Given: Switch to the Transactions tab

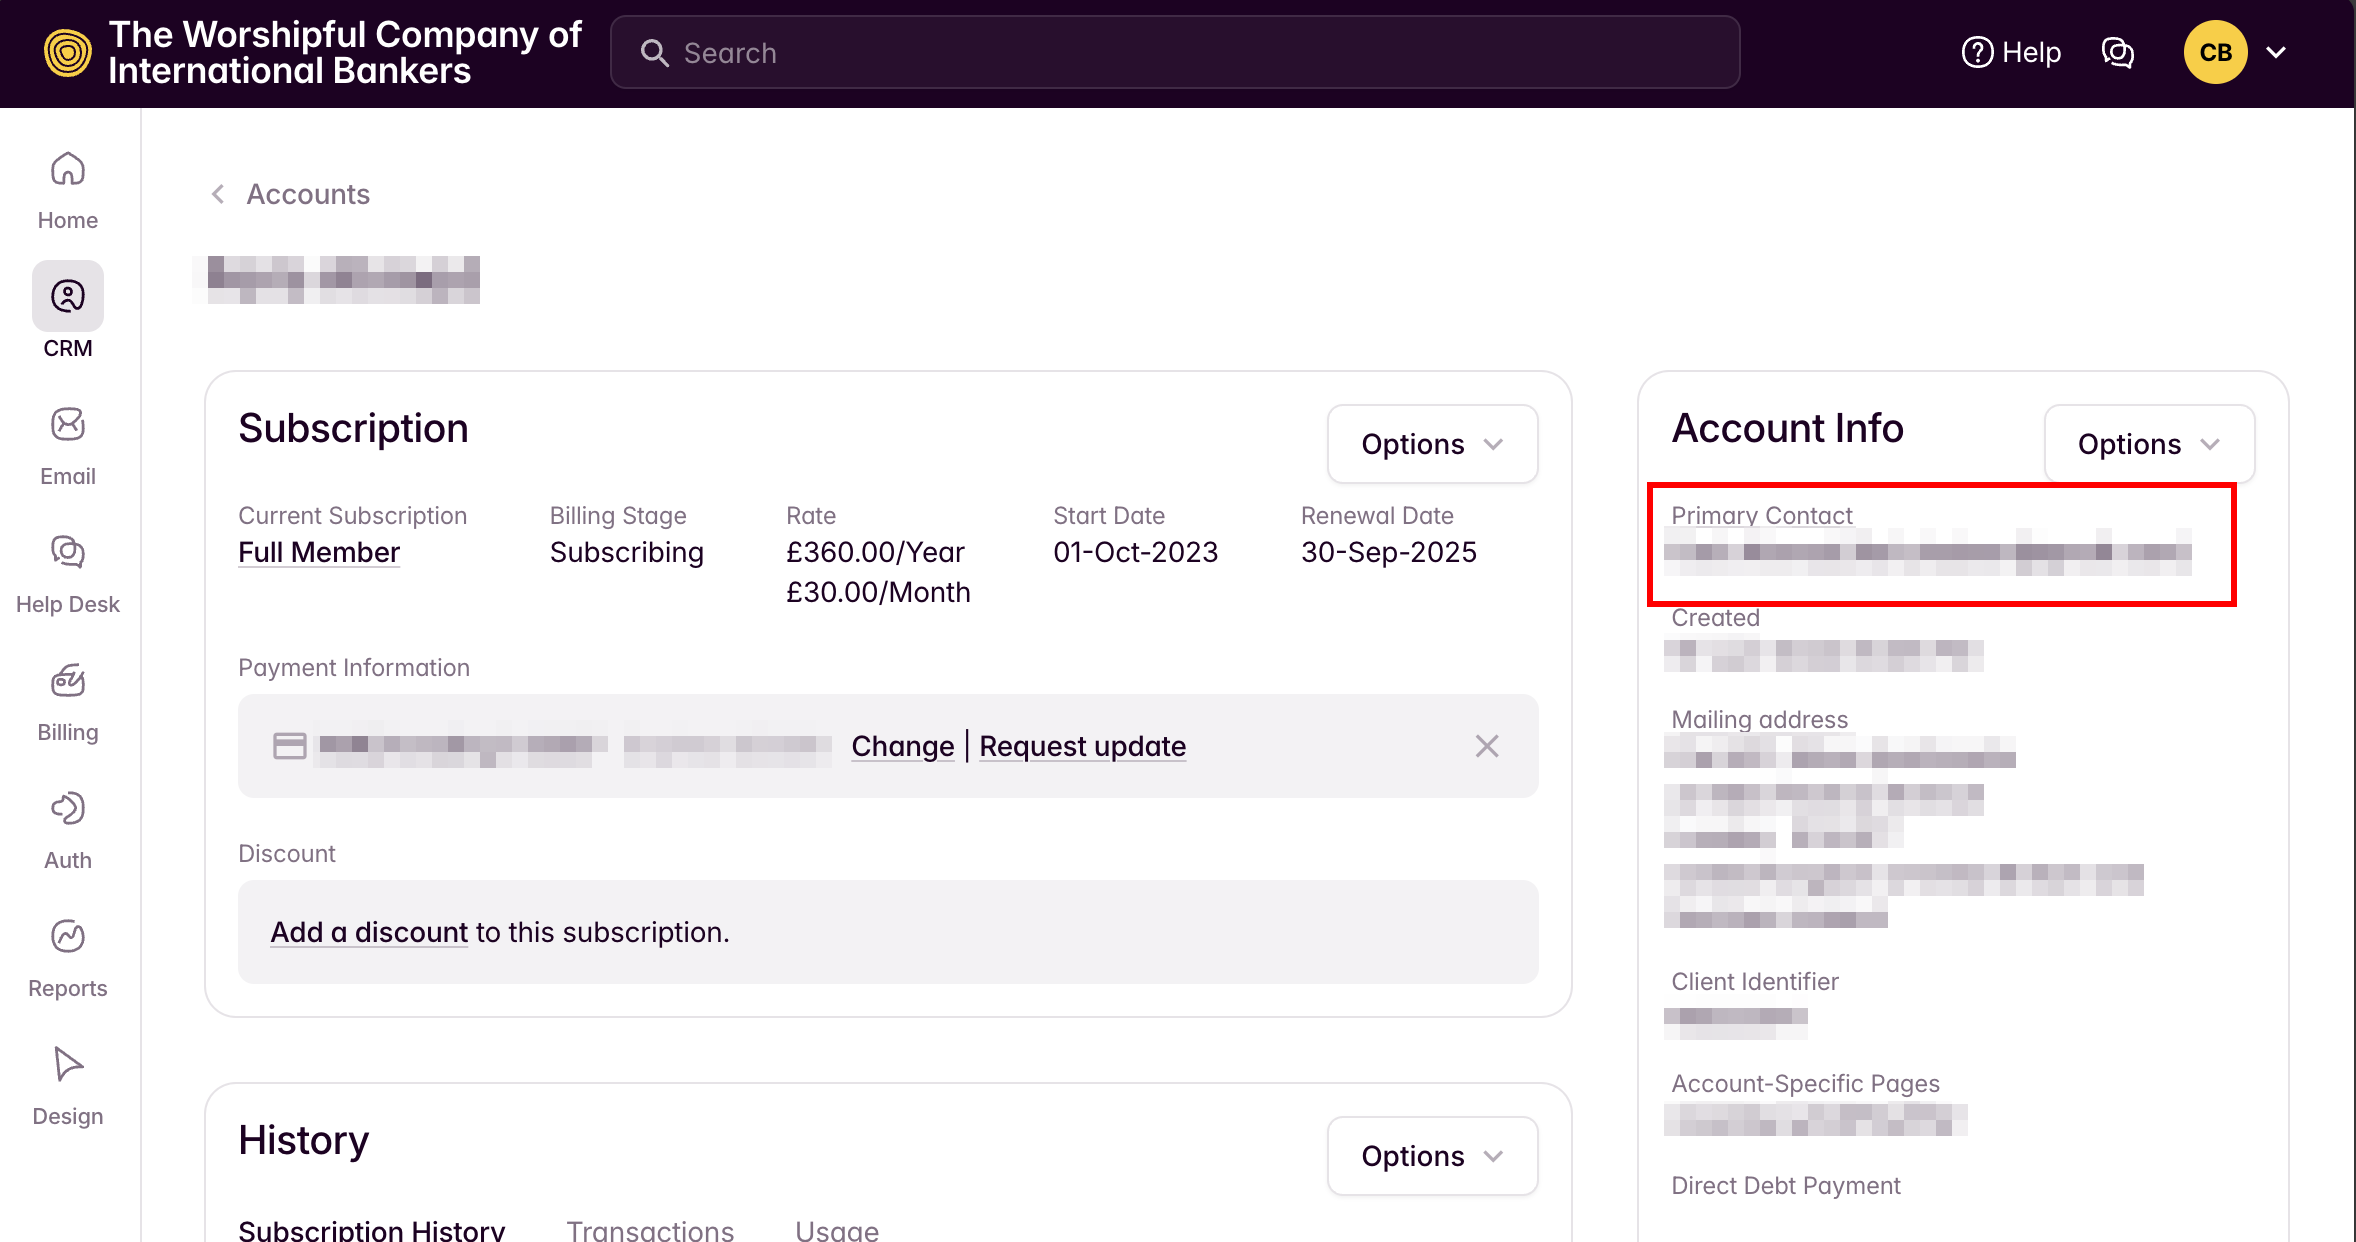Looking at the screenshot, I should (x=650, y=1230).
